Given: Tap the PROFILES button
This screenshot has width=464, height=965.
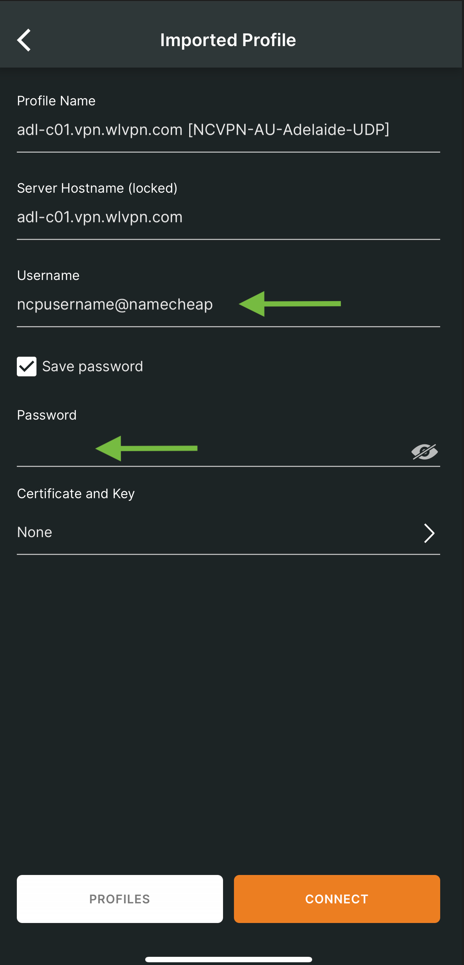Looking at the screenshot, I should (119, 899).
